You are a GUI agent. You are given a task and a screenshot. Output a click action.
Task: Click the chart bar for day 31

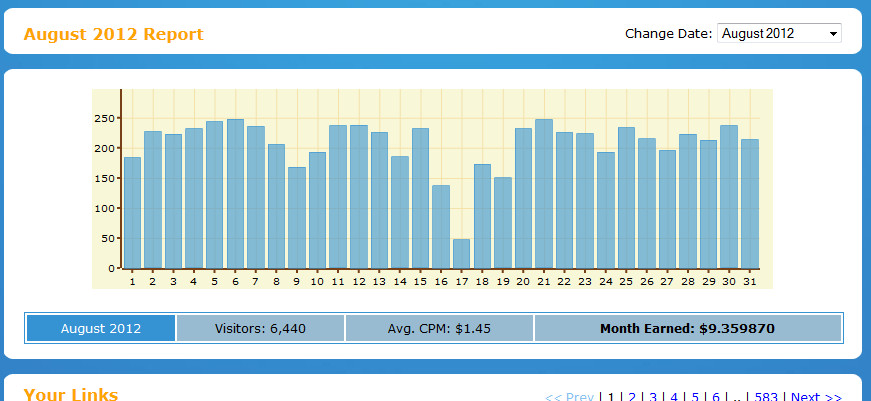click(x=750, y=204)
